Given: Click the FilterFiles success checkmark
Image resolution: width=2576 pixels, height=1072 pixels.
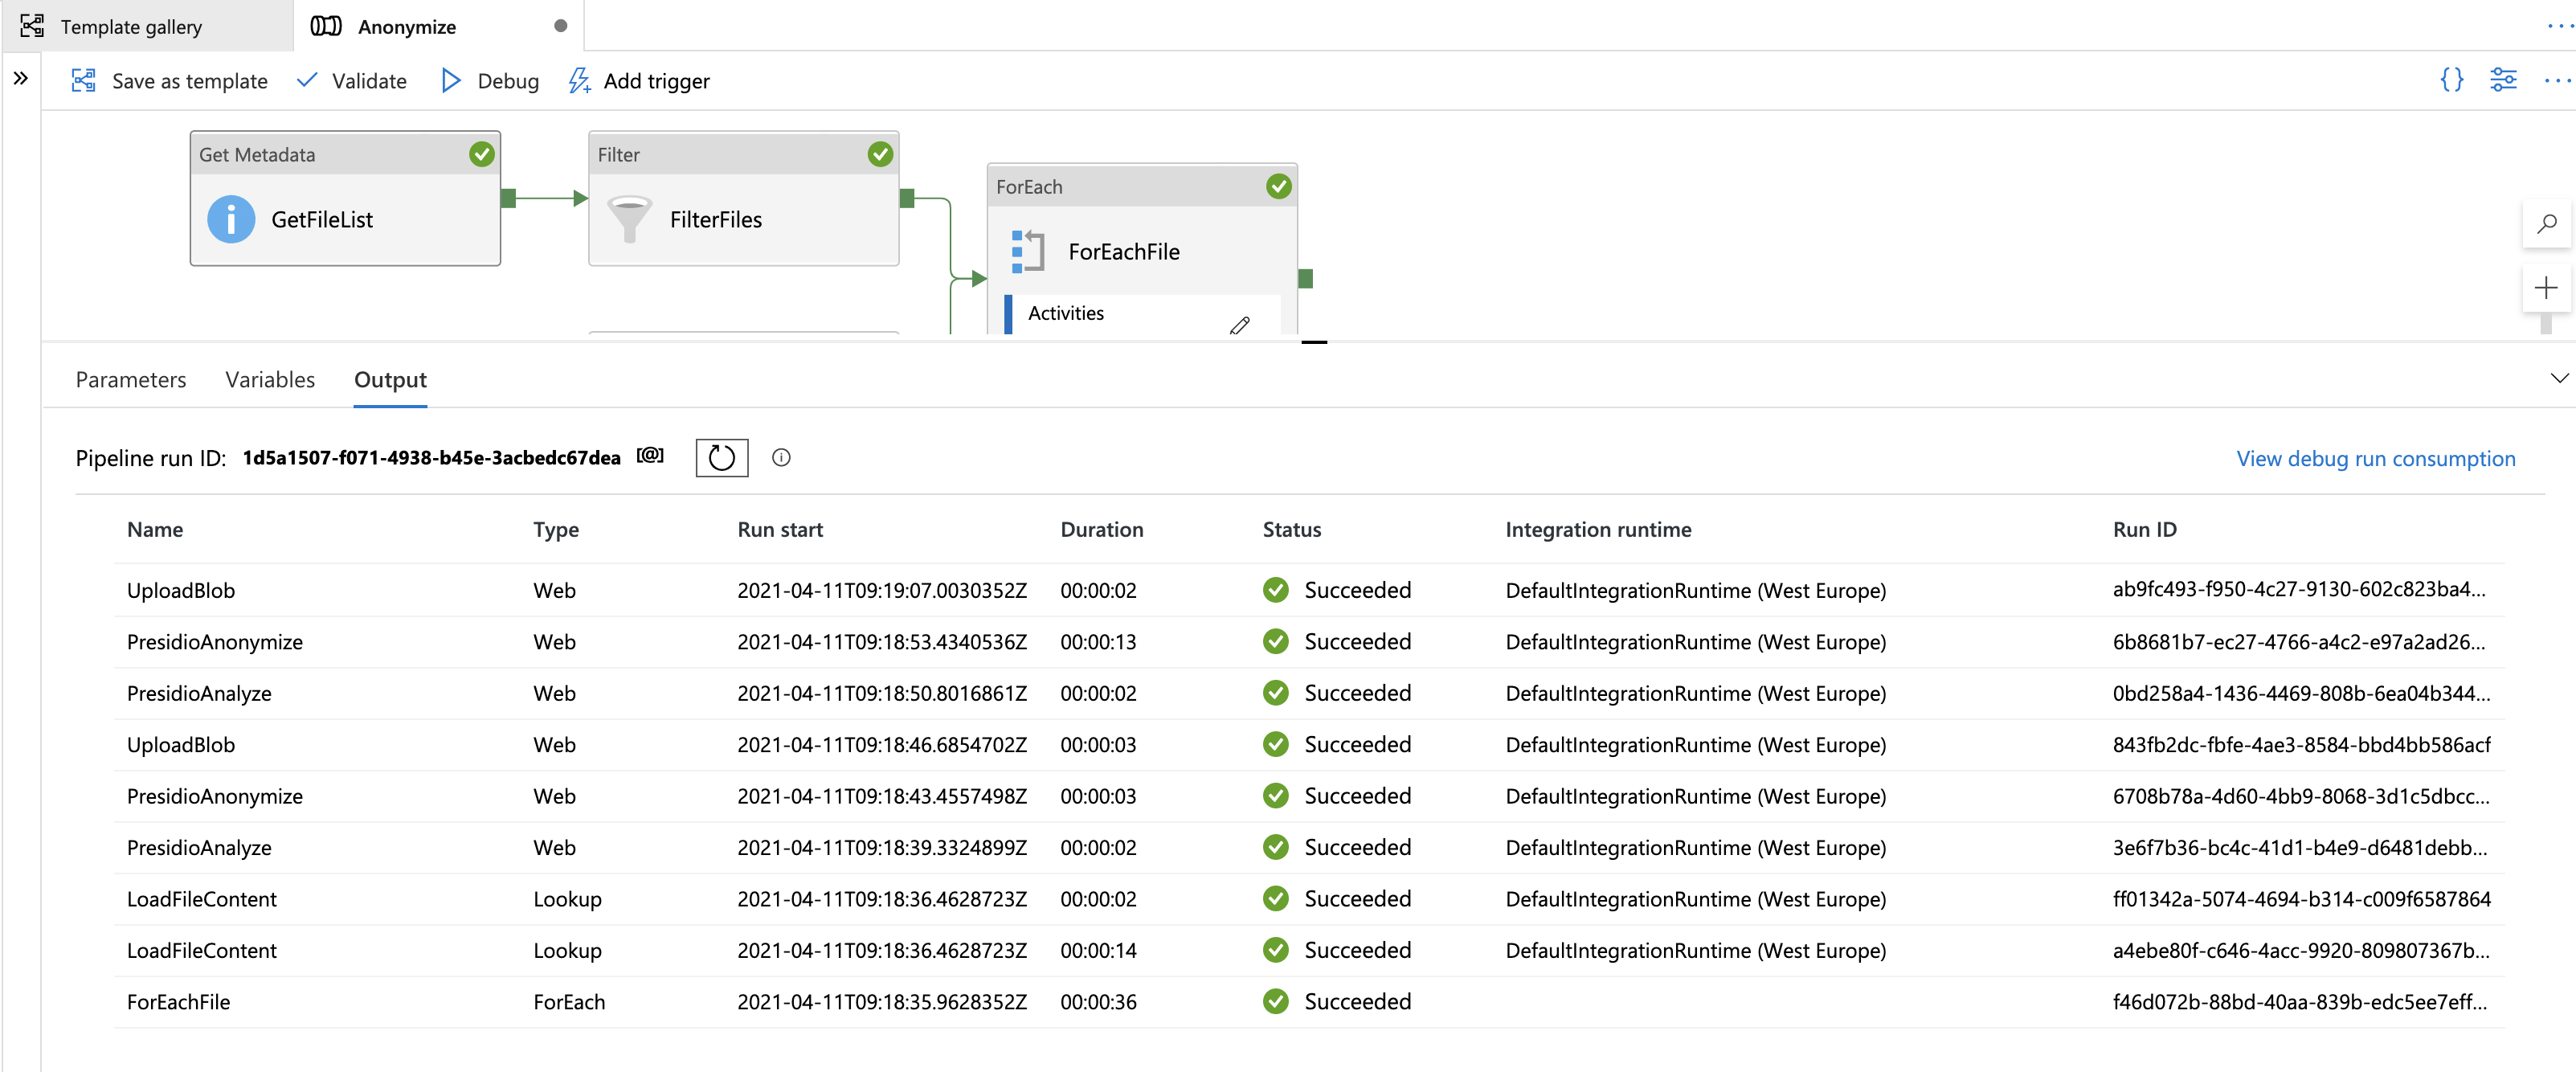Looking at the screenshot, I should click(x=880, y=154).
